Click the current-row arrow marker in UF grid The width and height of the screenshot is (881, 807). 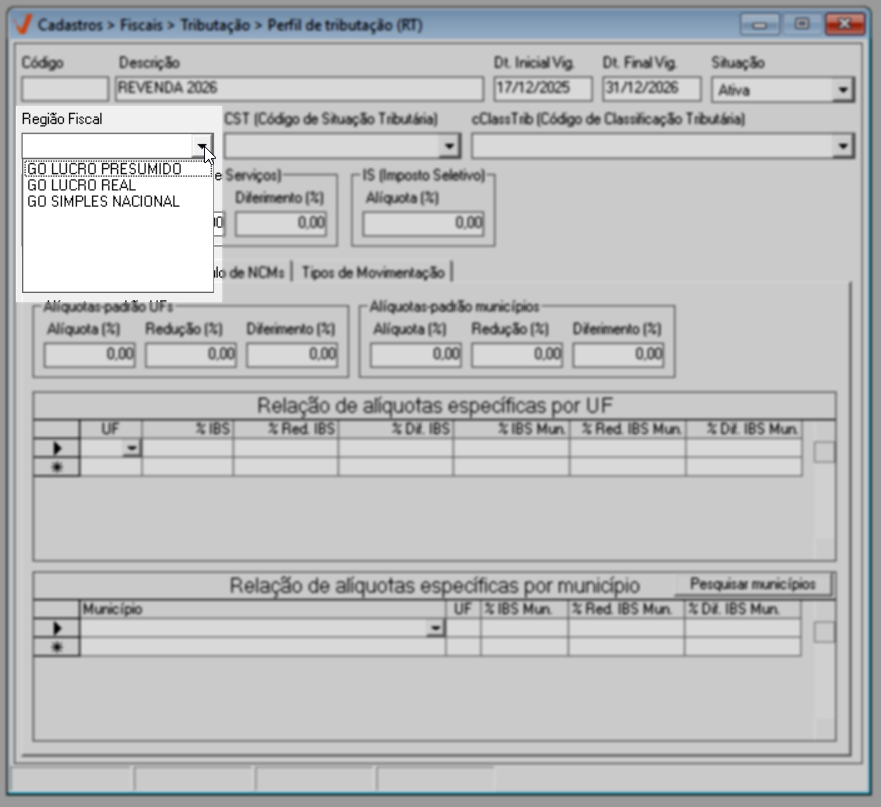(57, 449)
